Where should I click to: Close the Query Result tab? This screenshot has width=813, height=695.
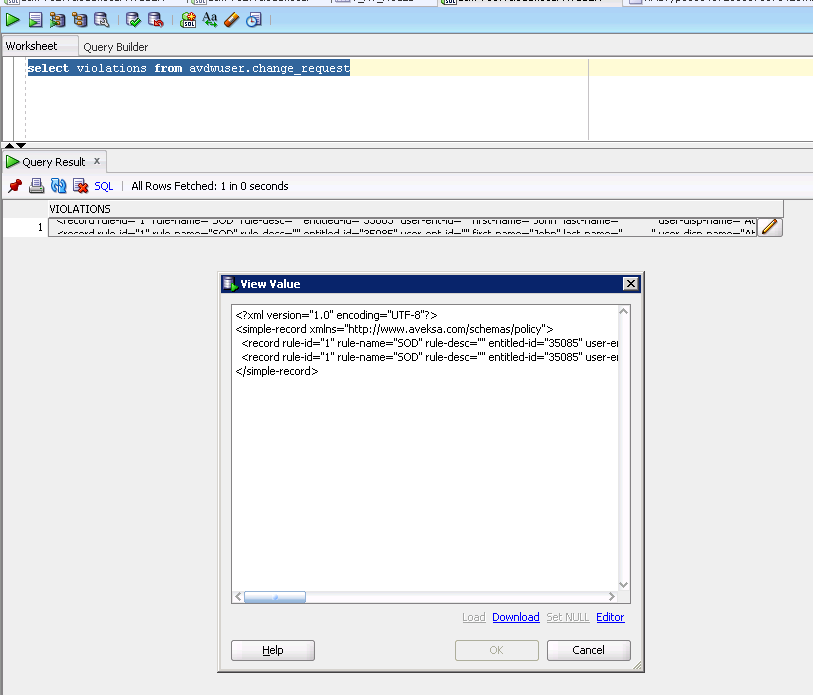coord(97,161)
